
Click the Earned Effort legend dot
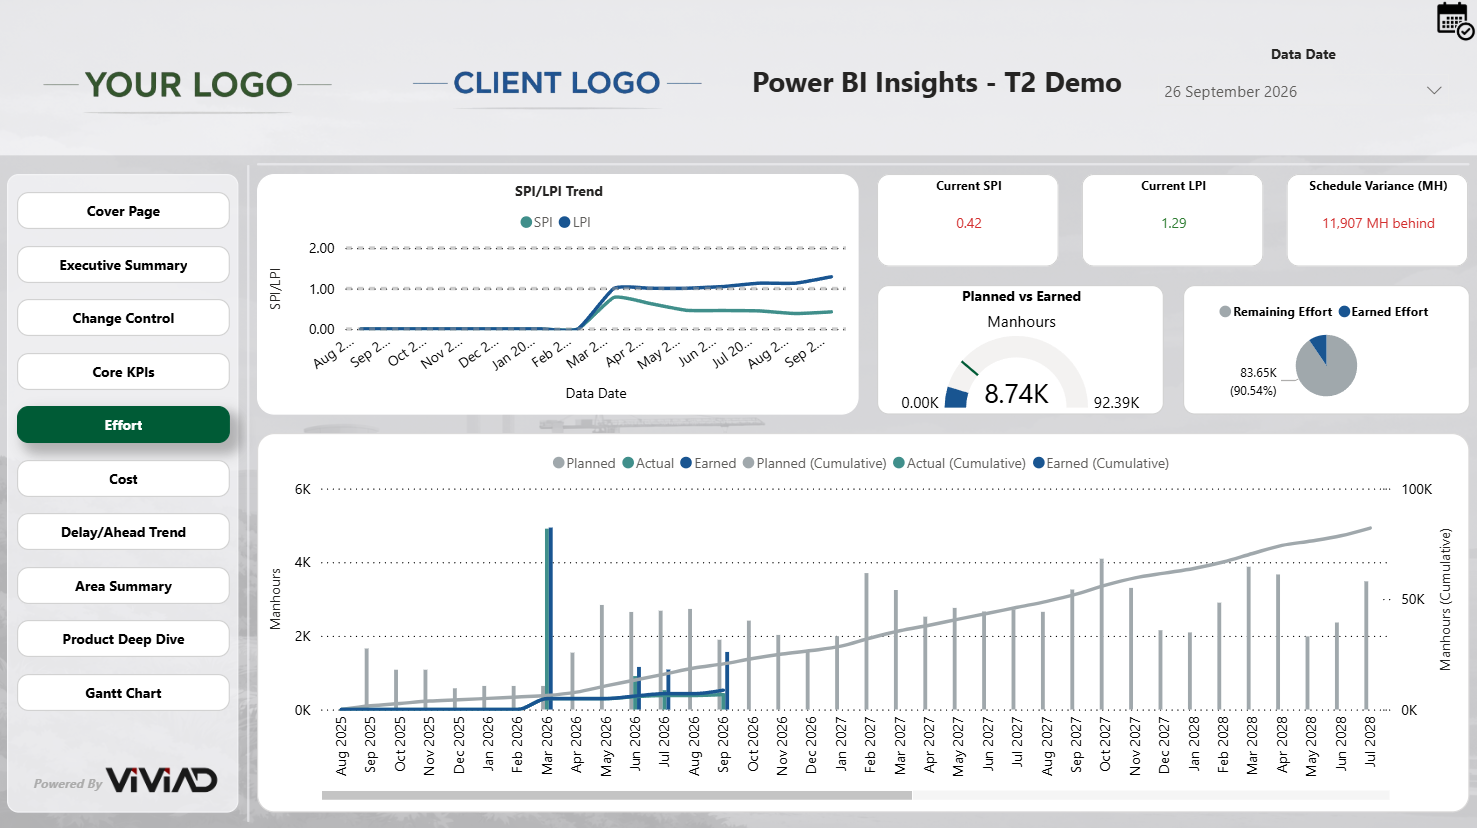click(x=1344, y=312)
